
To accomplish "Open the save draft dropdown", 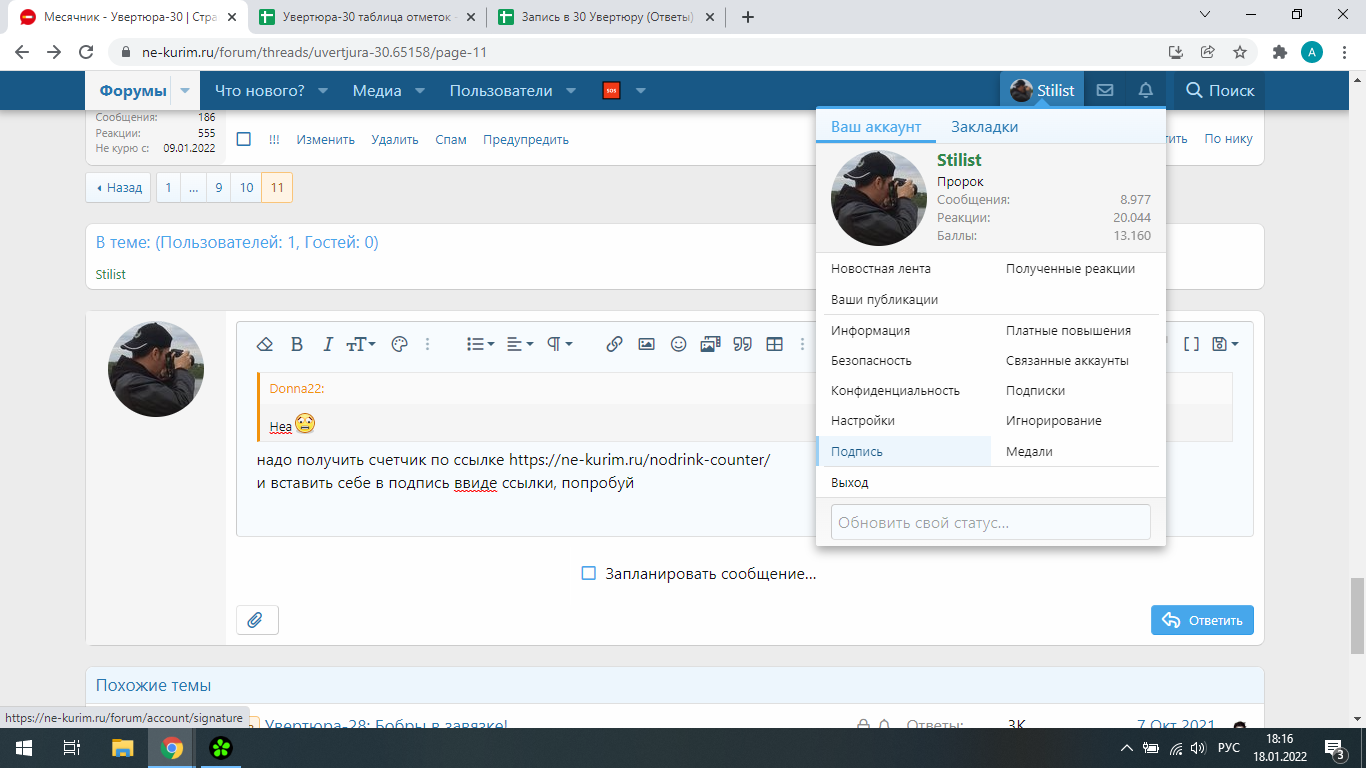I will click(x=1225, y=344).
